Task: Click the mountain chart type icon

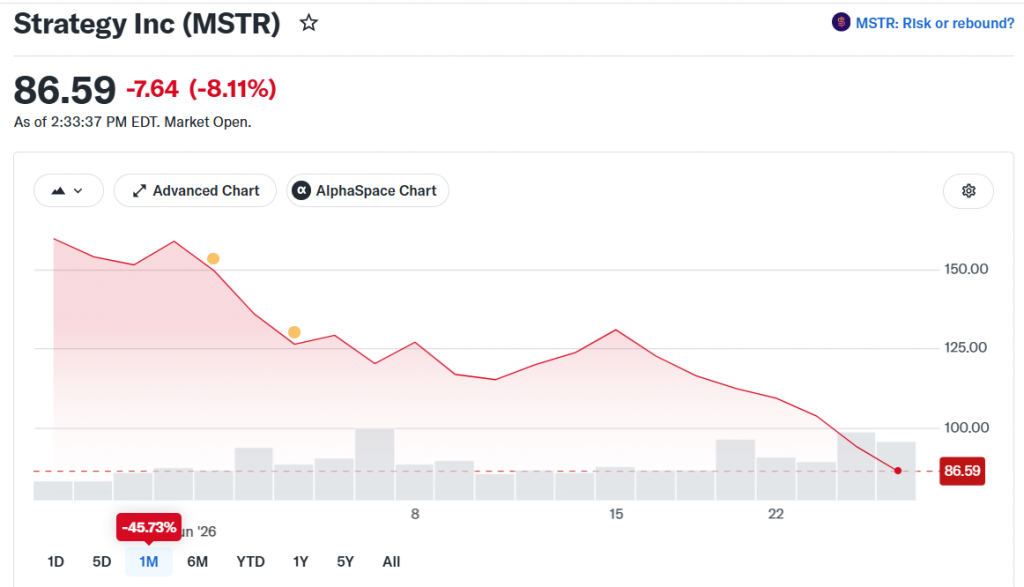Action: [x=59, y=191]
